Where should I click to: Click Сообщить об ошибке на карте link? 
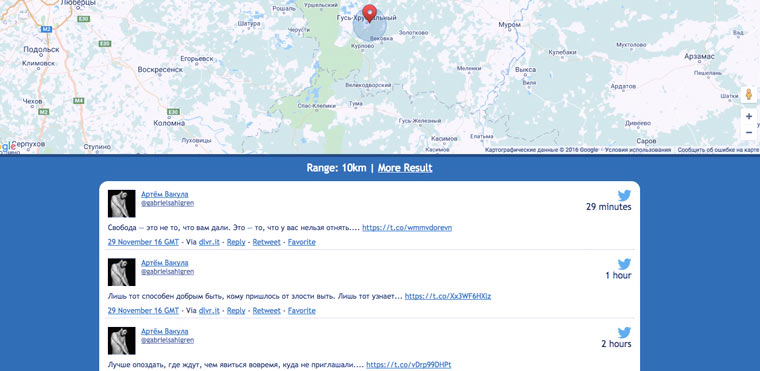(718, 150)
